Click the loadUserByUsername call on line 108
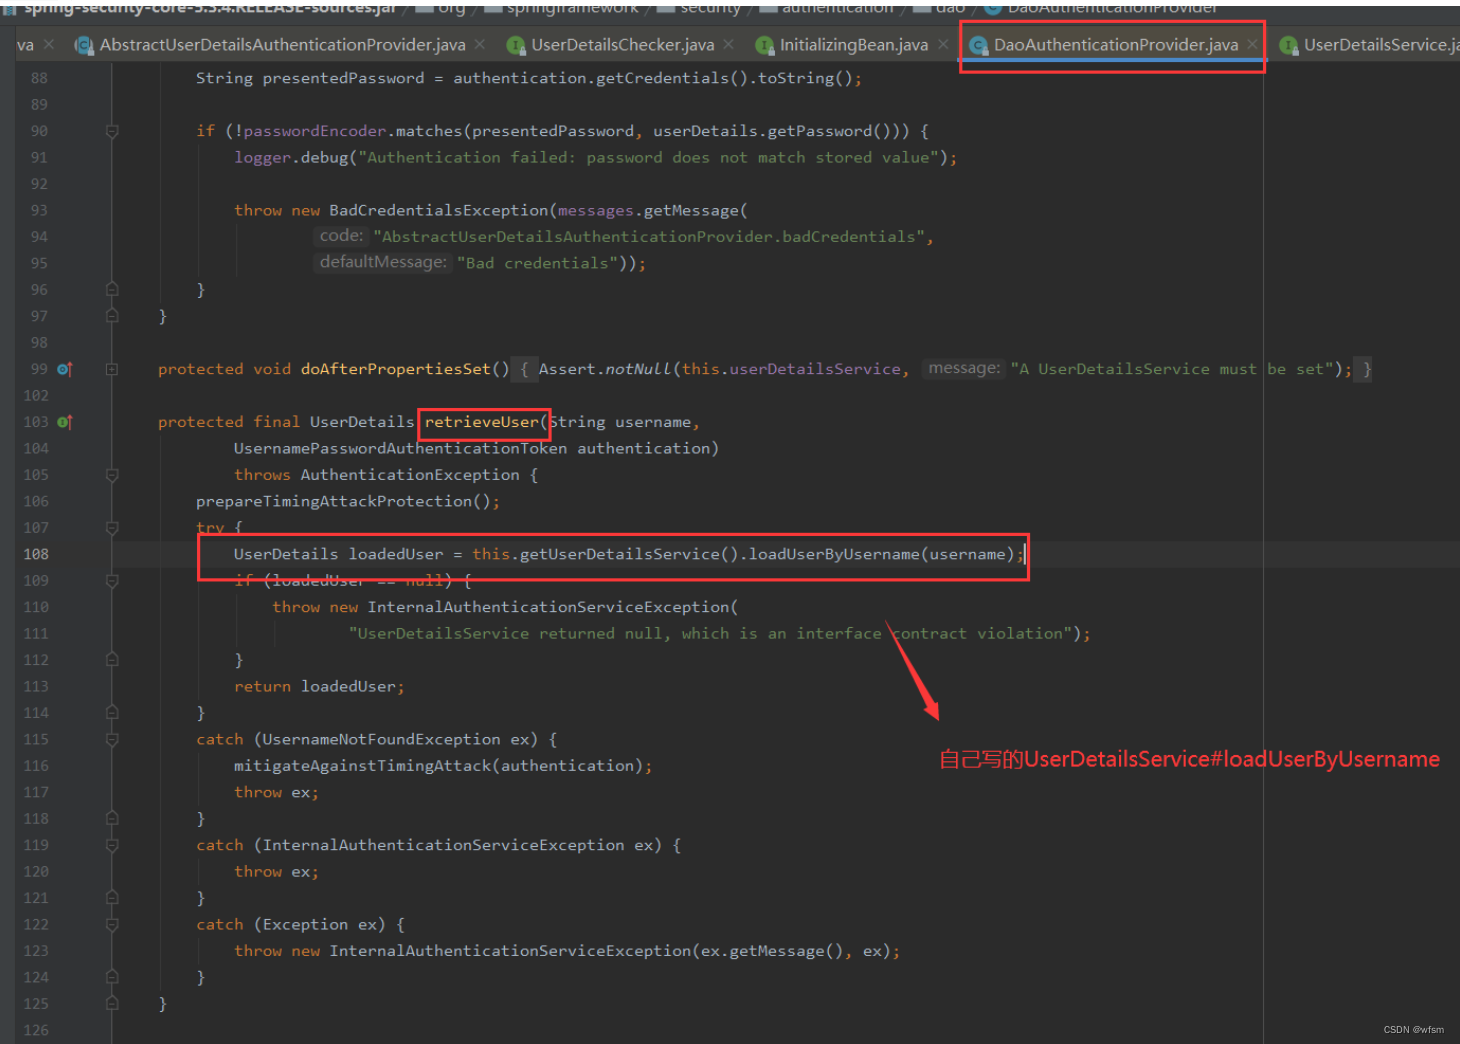1460x1044 pixels. pos(834,554)
